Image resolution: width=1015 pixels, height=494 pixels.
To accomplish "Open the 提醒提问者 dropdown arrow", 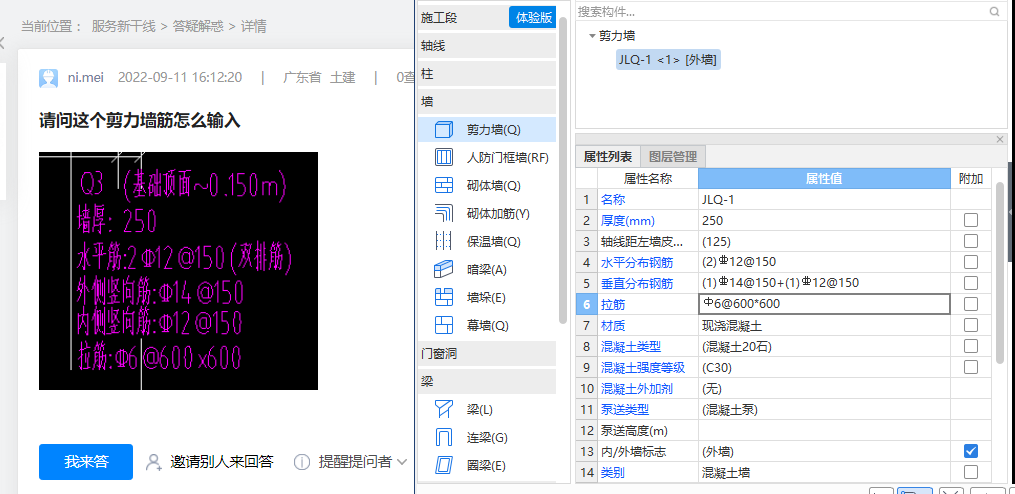I will [401, 462].
